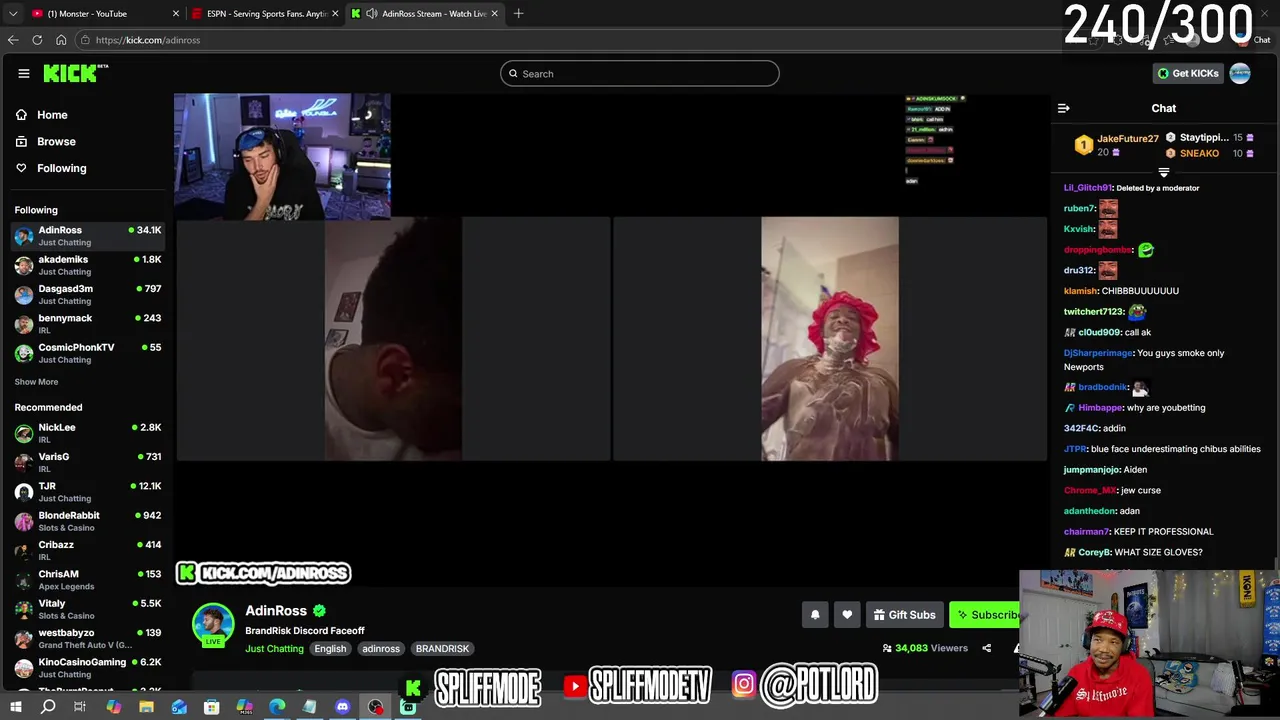
Task: Click the share icon next to viewers
Action: (986, 648)
